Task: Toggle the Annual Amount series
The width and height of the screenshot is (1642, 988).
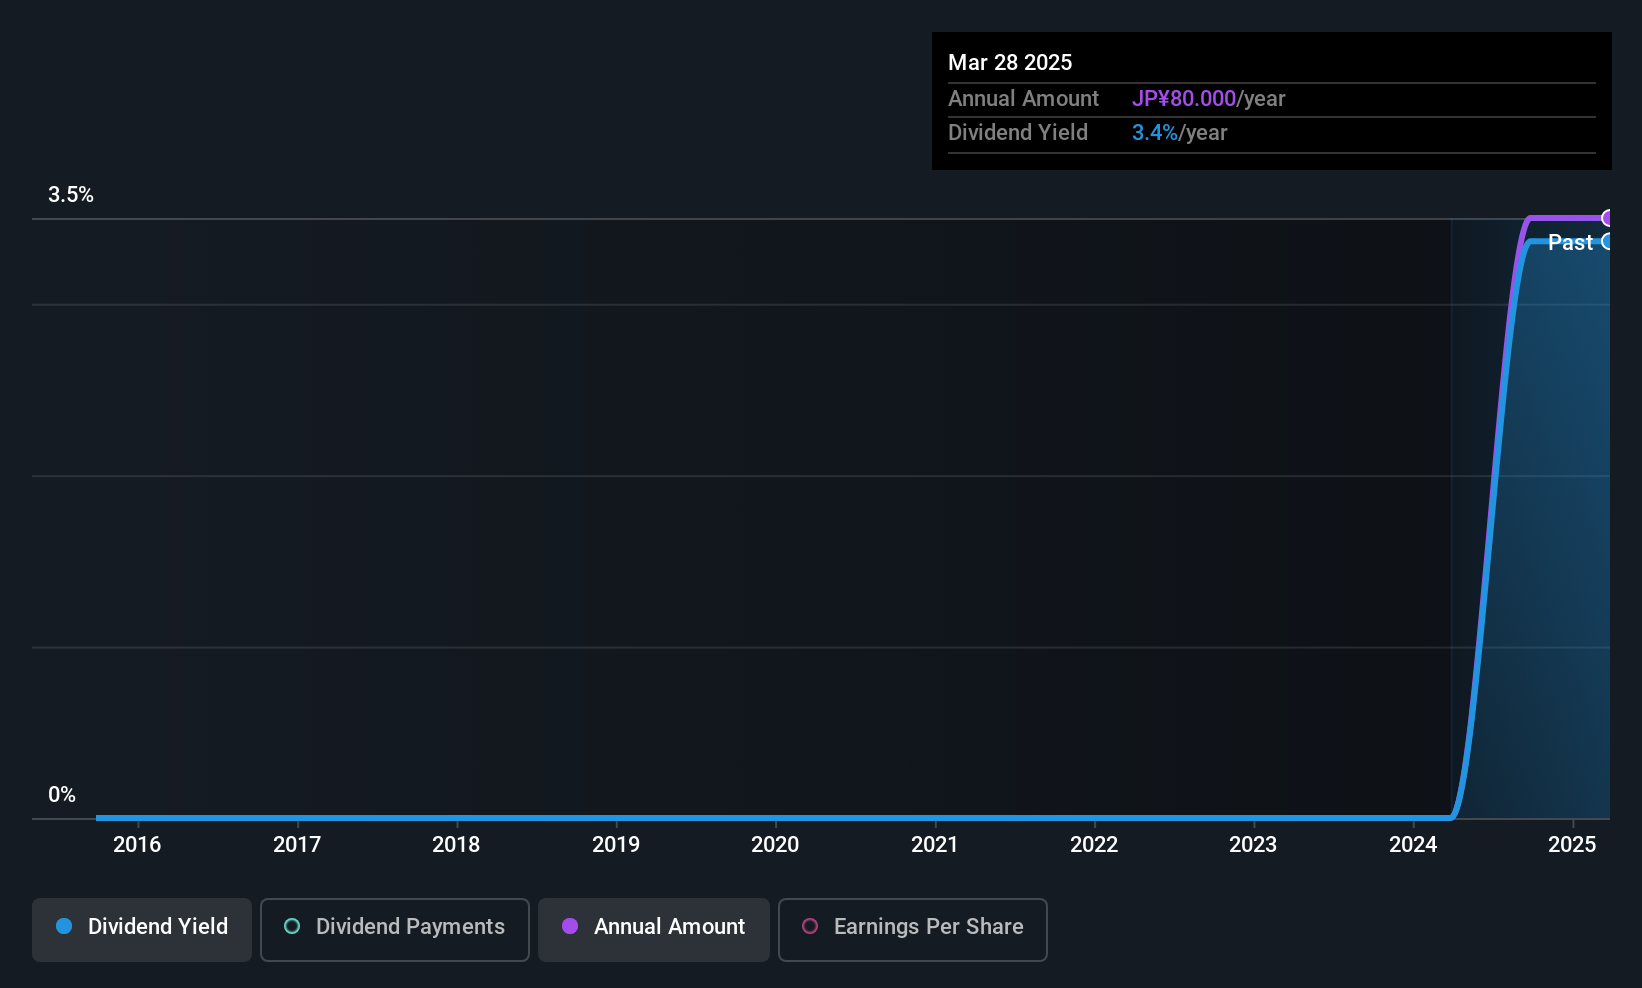Action: pos(654,929)
